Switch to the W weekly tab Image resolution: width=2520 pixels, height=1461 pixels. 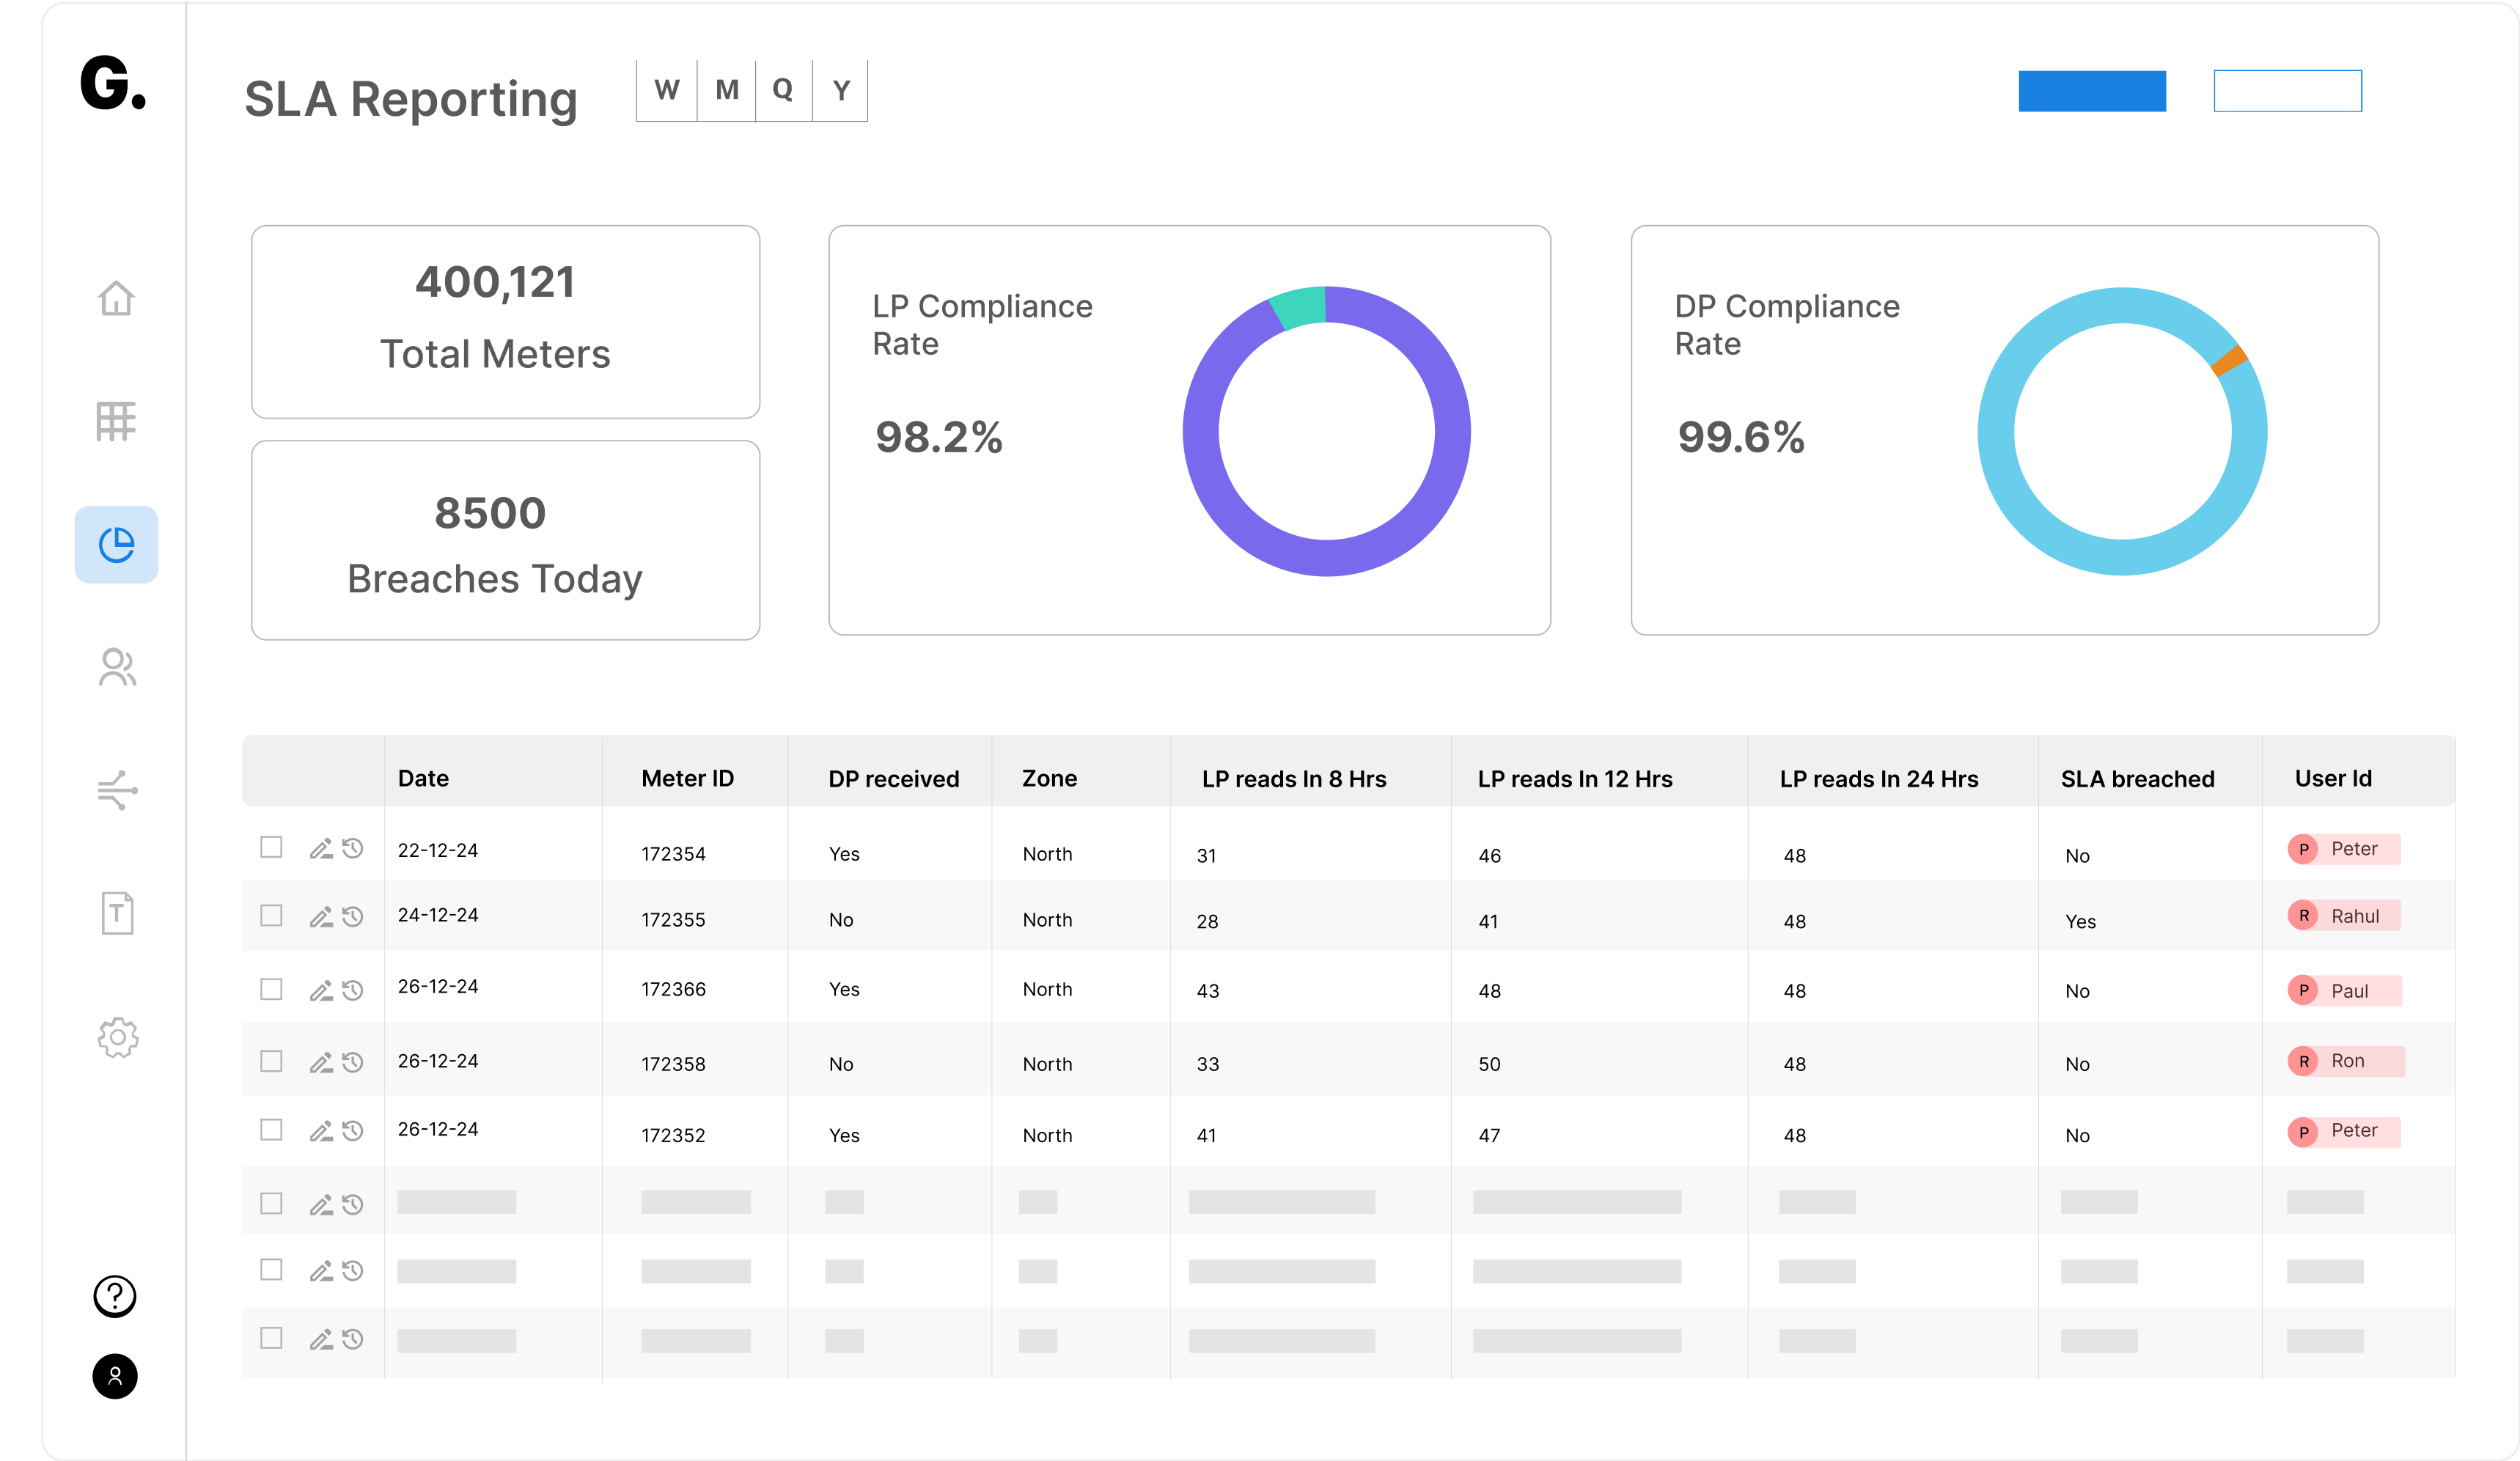pos(667,91)
